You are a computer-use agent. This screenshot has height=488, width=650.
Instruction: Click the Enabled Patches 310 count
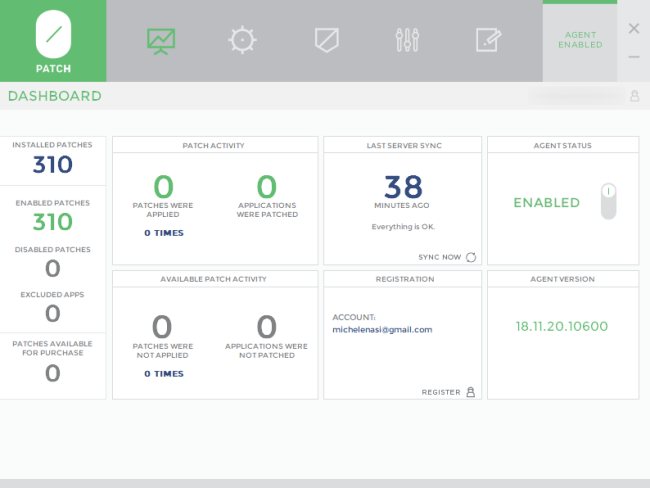click(53, 222)
